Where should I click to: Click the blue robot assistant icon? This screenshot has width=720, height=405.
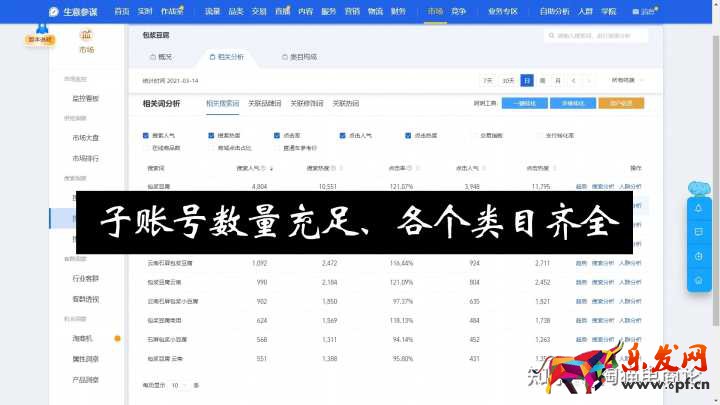pyautogui.click(x=700, y=186)
